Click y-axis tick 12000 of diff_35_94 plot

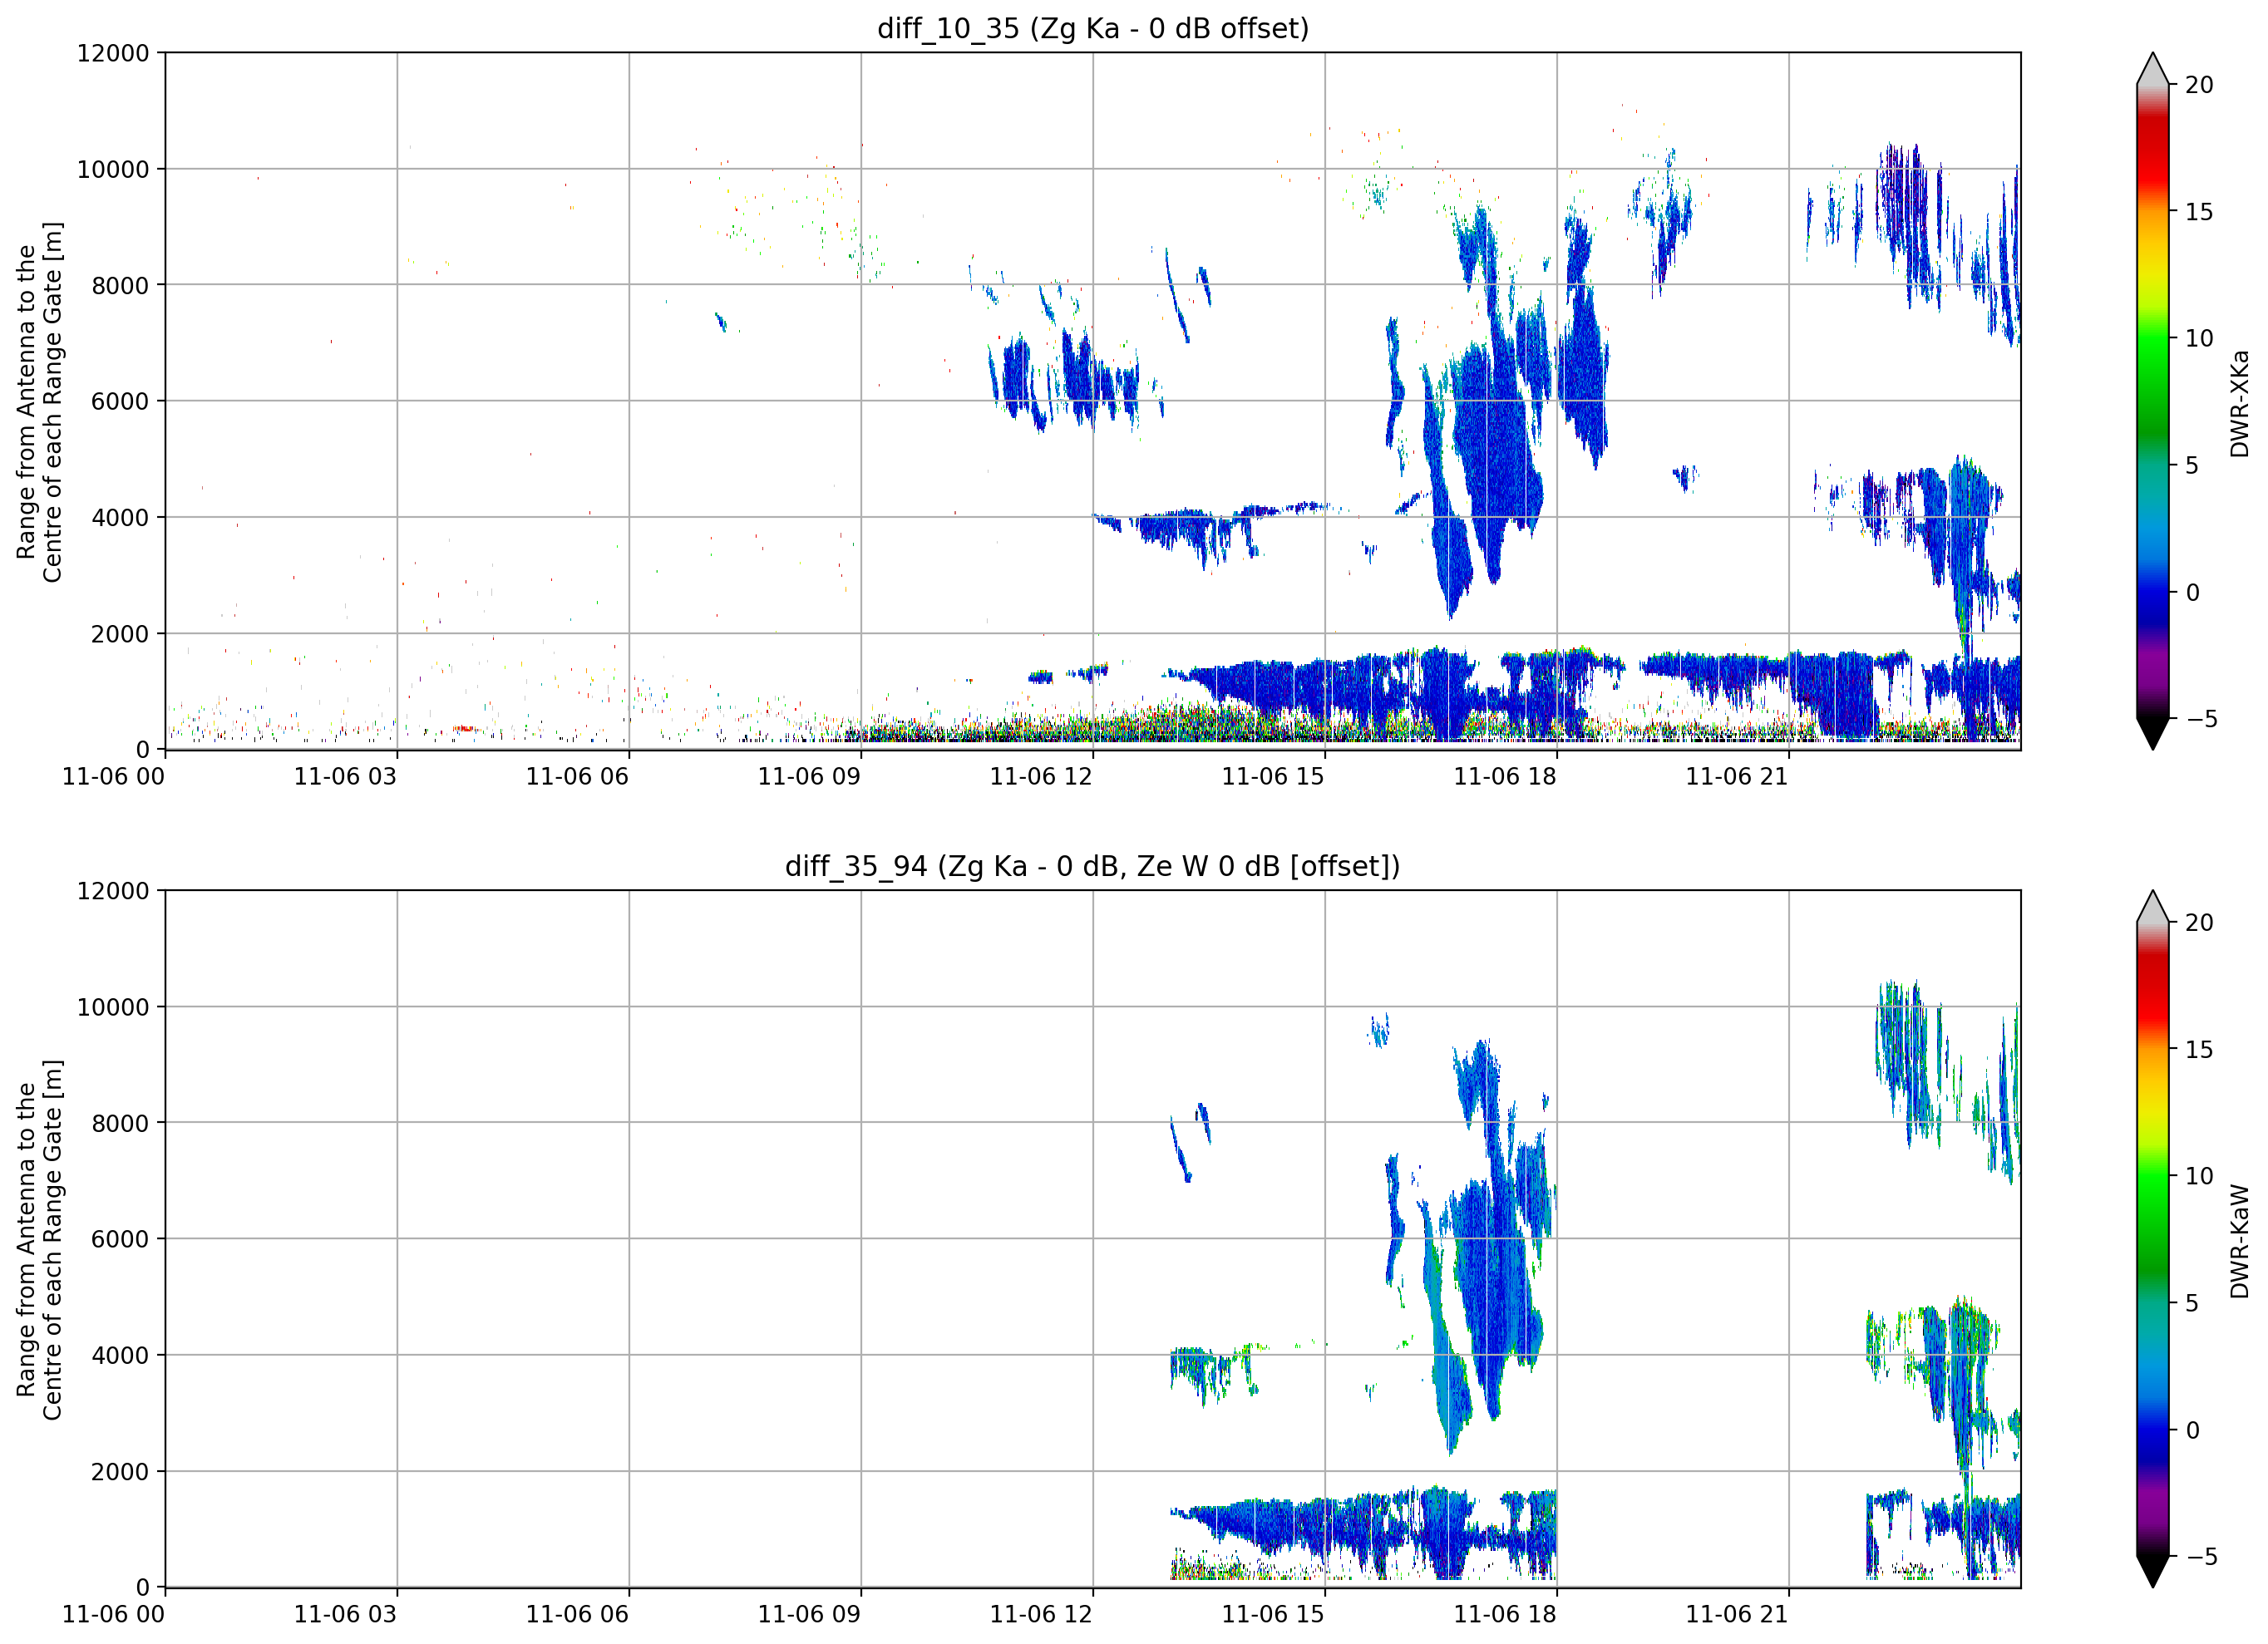click(113, 891)
